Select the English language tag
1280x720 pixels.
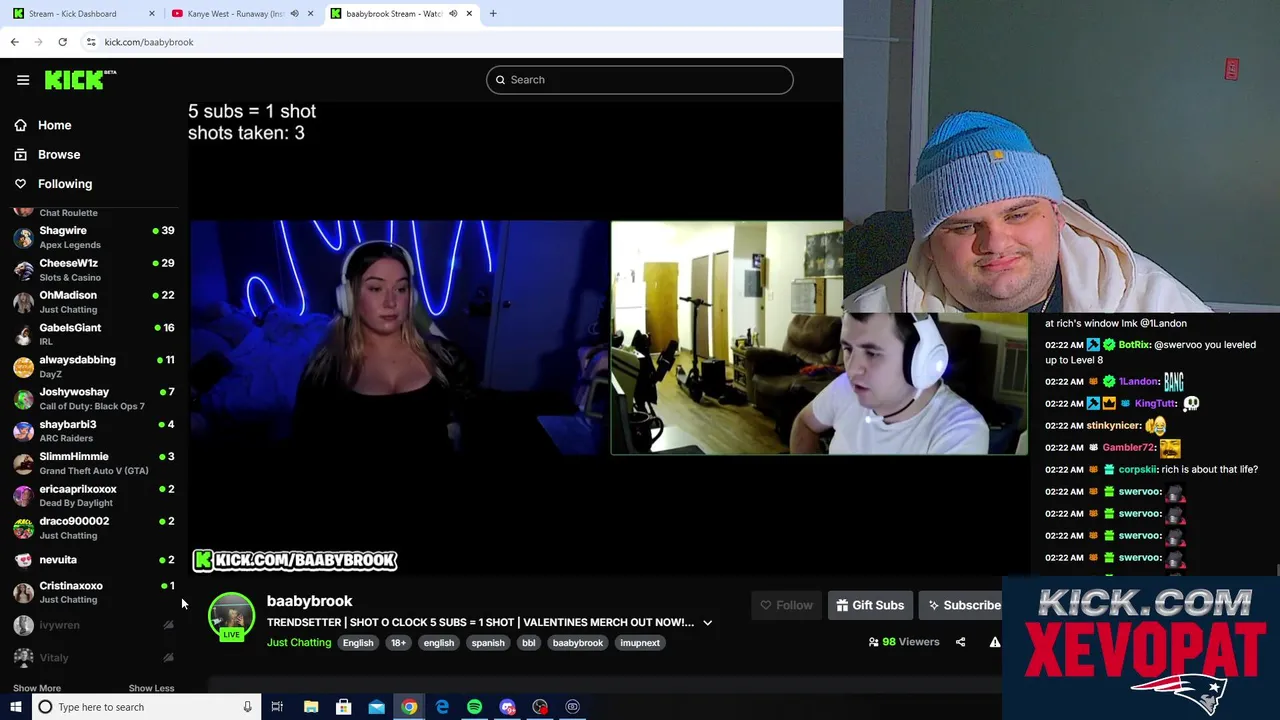click(358, 643)
